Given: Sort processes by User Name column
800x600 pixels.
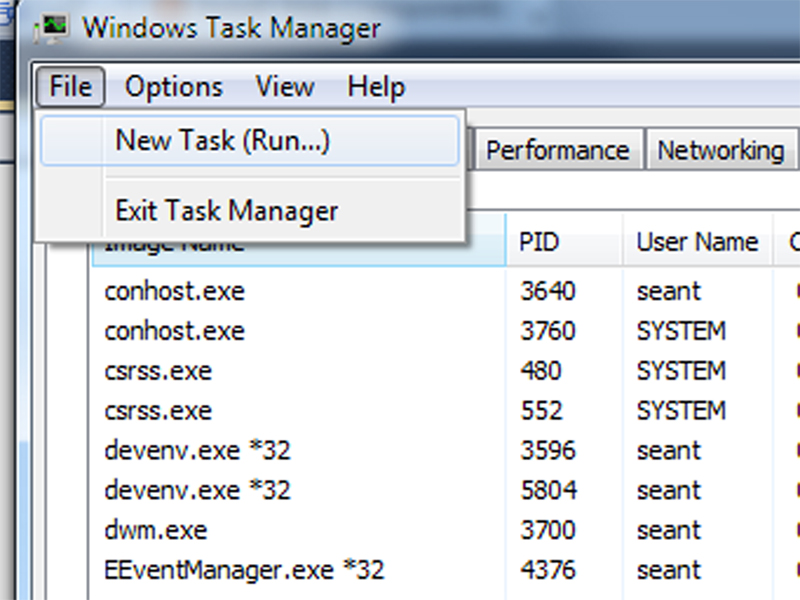Looking at the screenshot, I should click(697, 241).
